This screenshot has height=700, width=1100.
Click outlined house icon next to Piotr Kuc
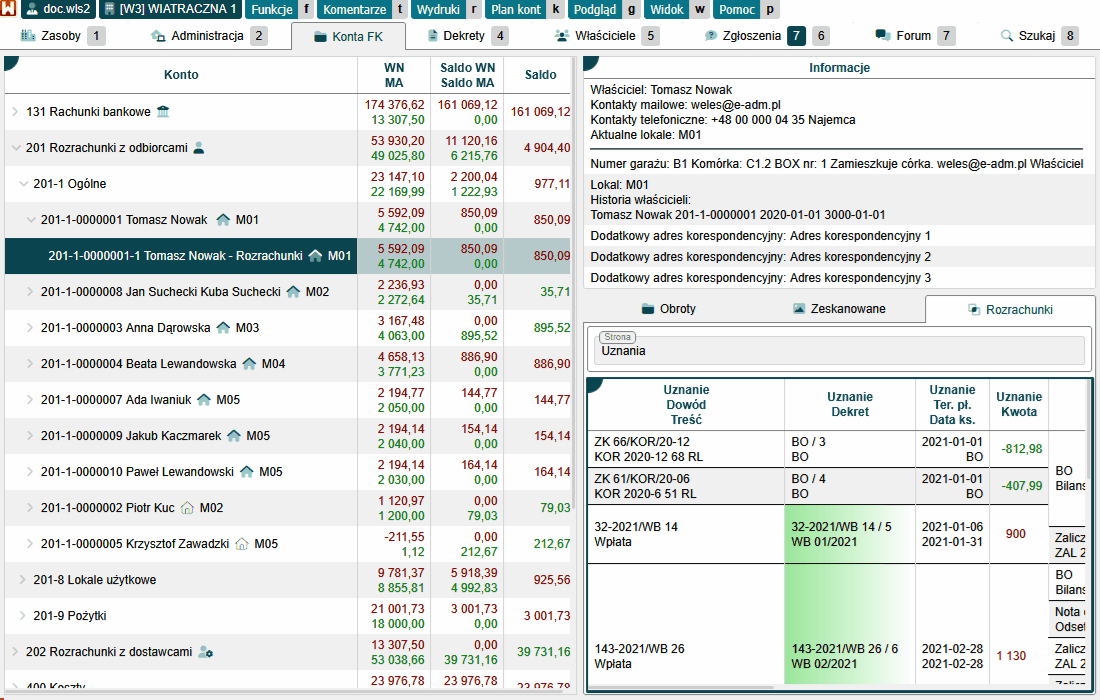coord(186,508)
